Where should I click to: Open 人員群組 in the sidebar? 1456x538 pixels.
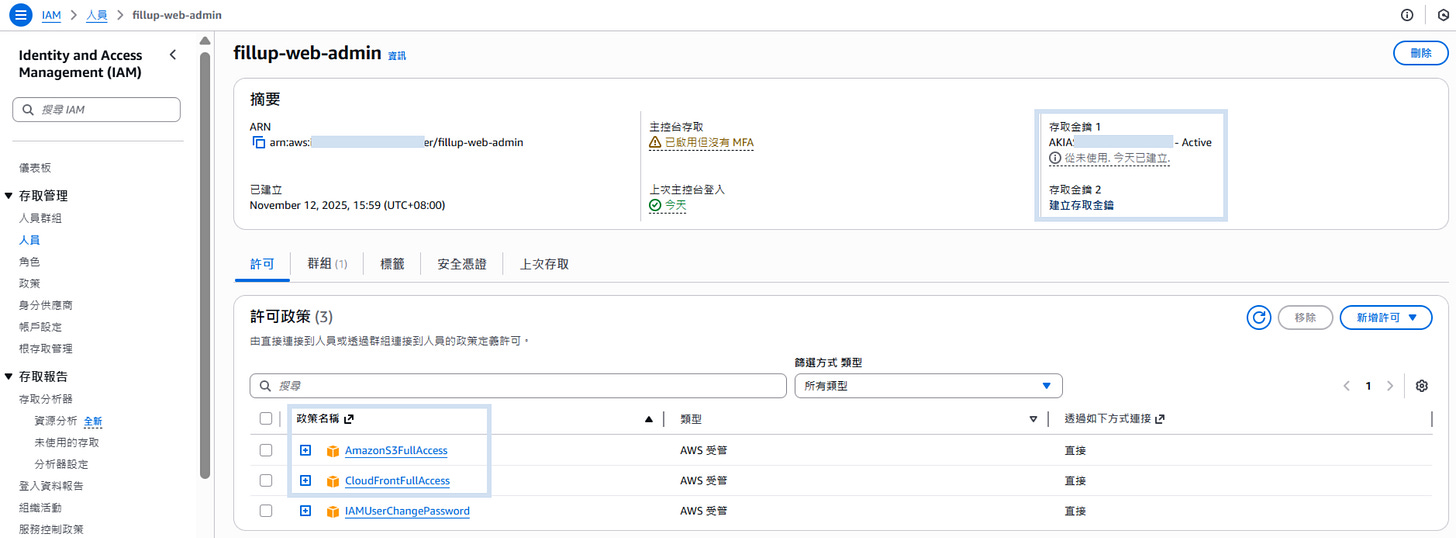[40, 218]
